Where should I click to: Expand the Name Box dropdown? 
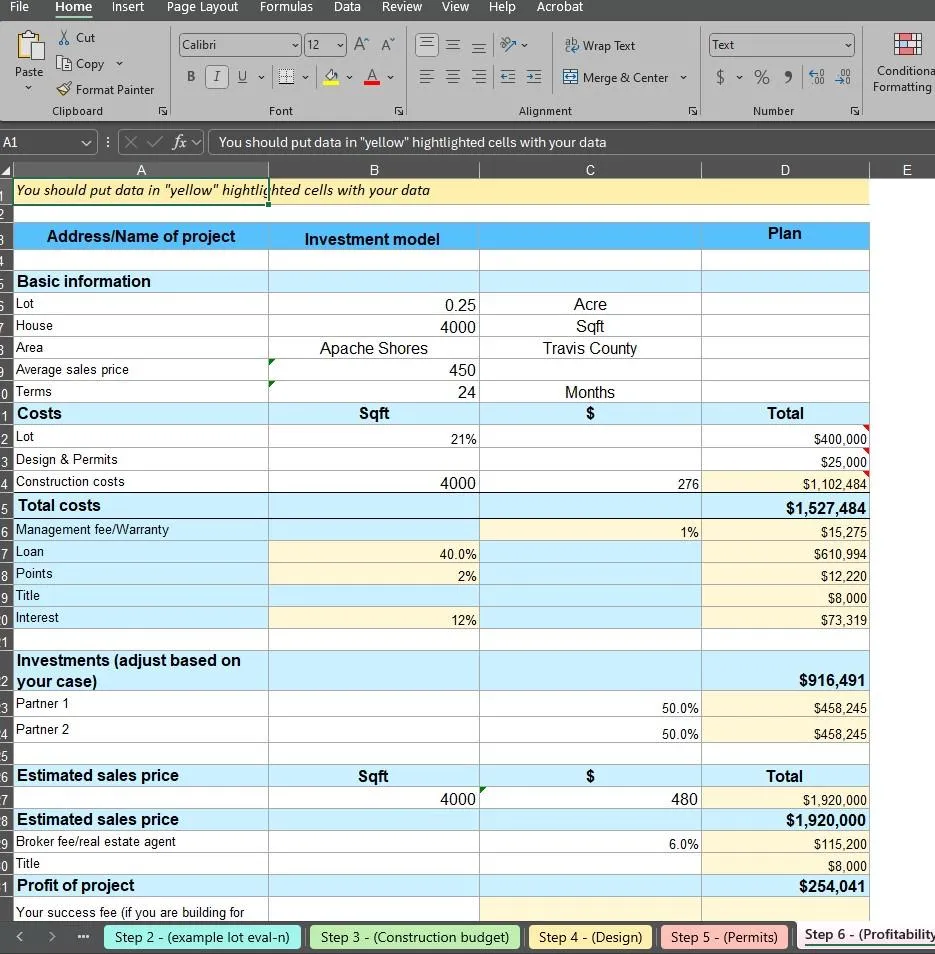pyautogui.click(x=86, y=143)
